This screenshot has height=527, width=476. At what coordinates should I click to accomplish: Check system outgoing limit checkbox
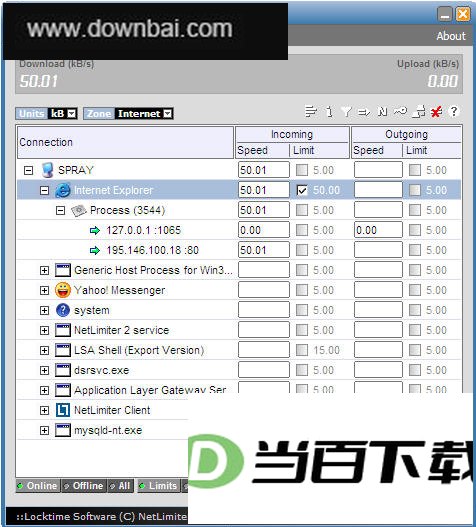click(x=415, y=310)
